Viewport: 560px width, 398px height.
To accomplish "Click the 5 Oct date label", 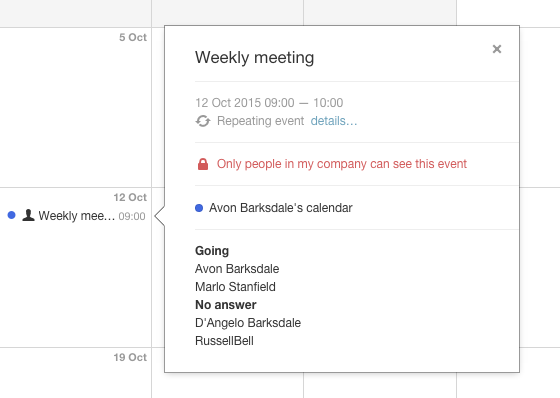I will [133, 37].
